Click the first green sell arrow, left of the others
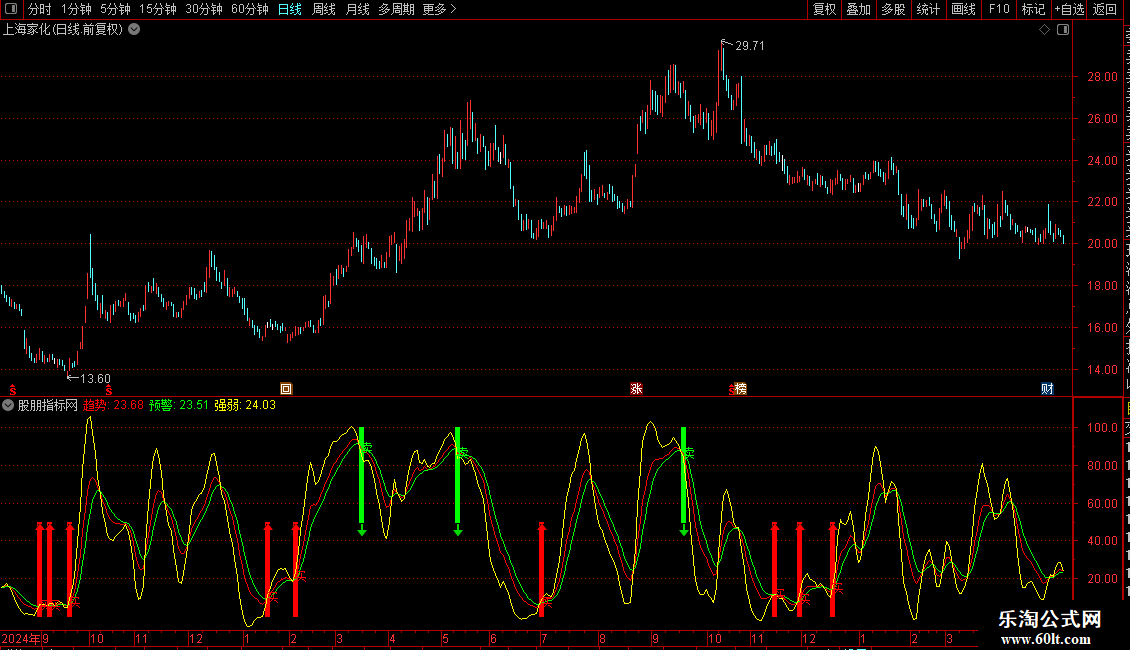The height and width of the screenshot is (650, 1130). tap(362, 481)
